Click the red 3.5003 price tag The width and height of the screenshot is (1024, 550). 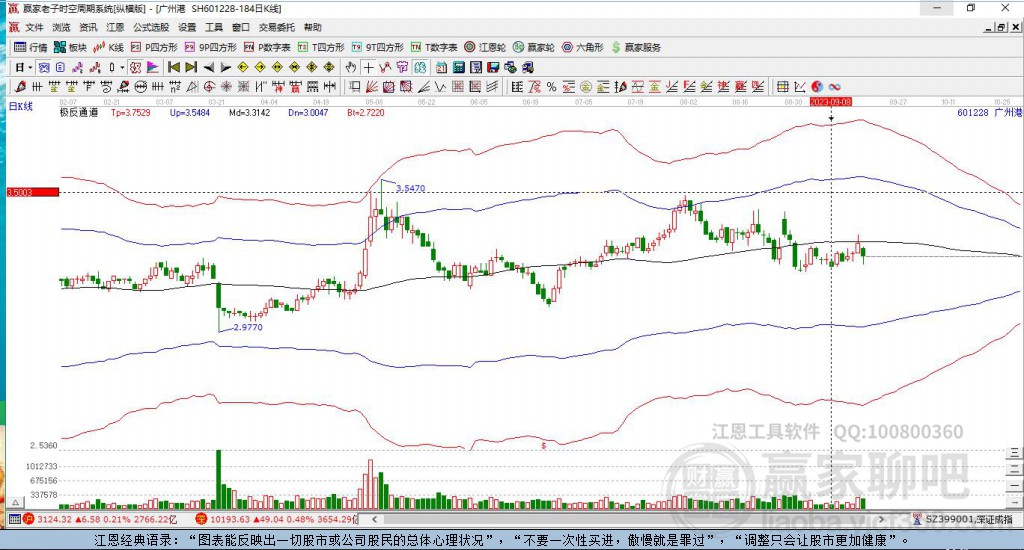coord(33,192)
